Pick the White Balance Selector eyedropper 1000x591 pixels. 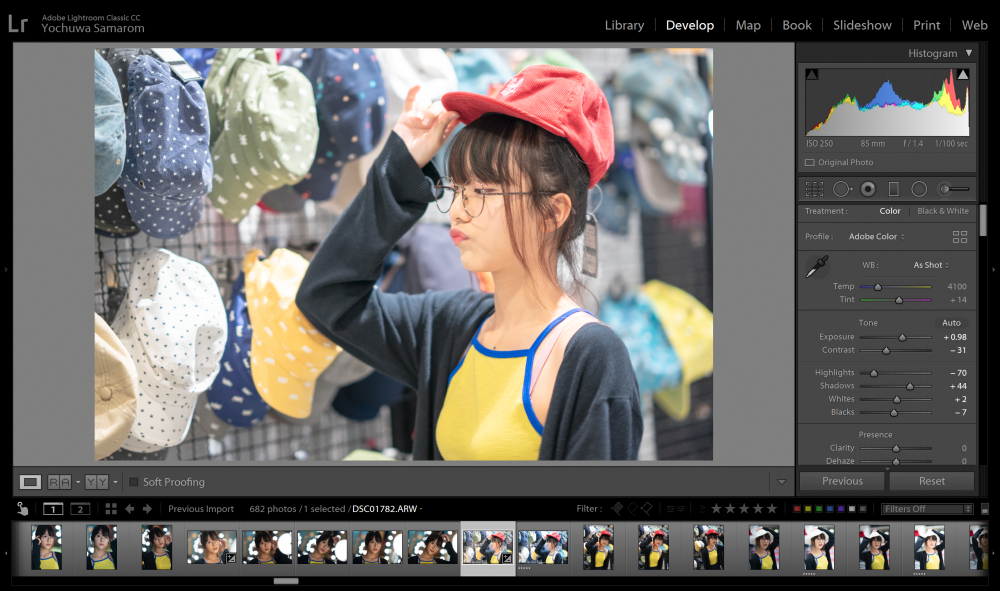pyautogui.click(x=816, y=266)
